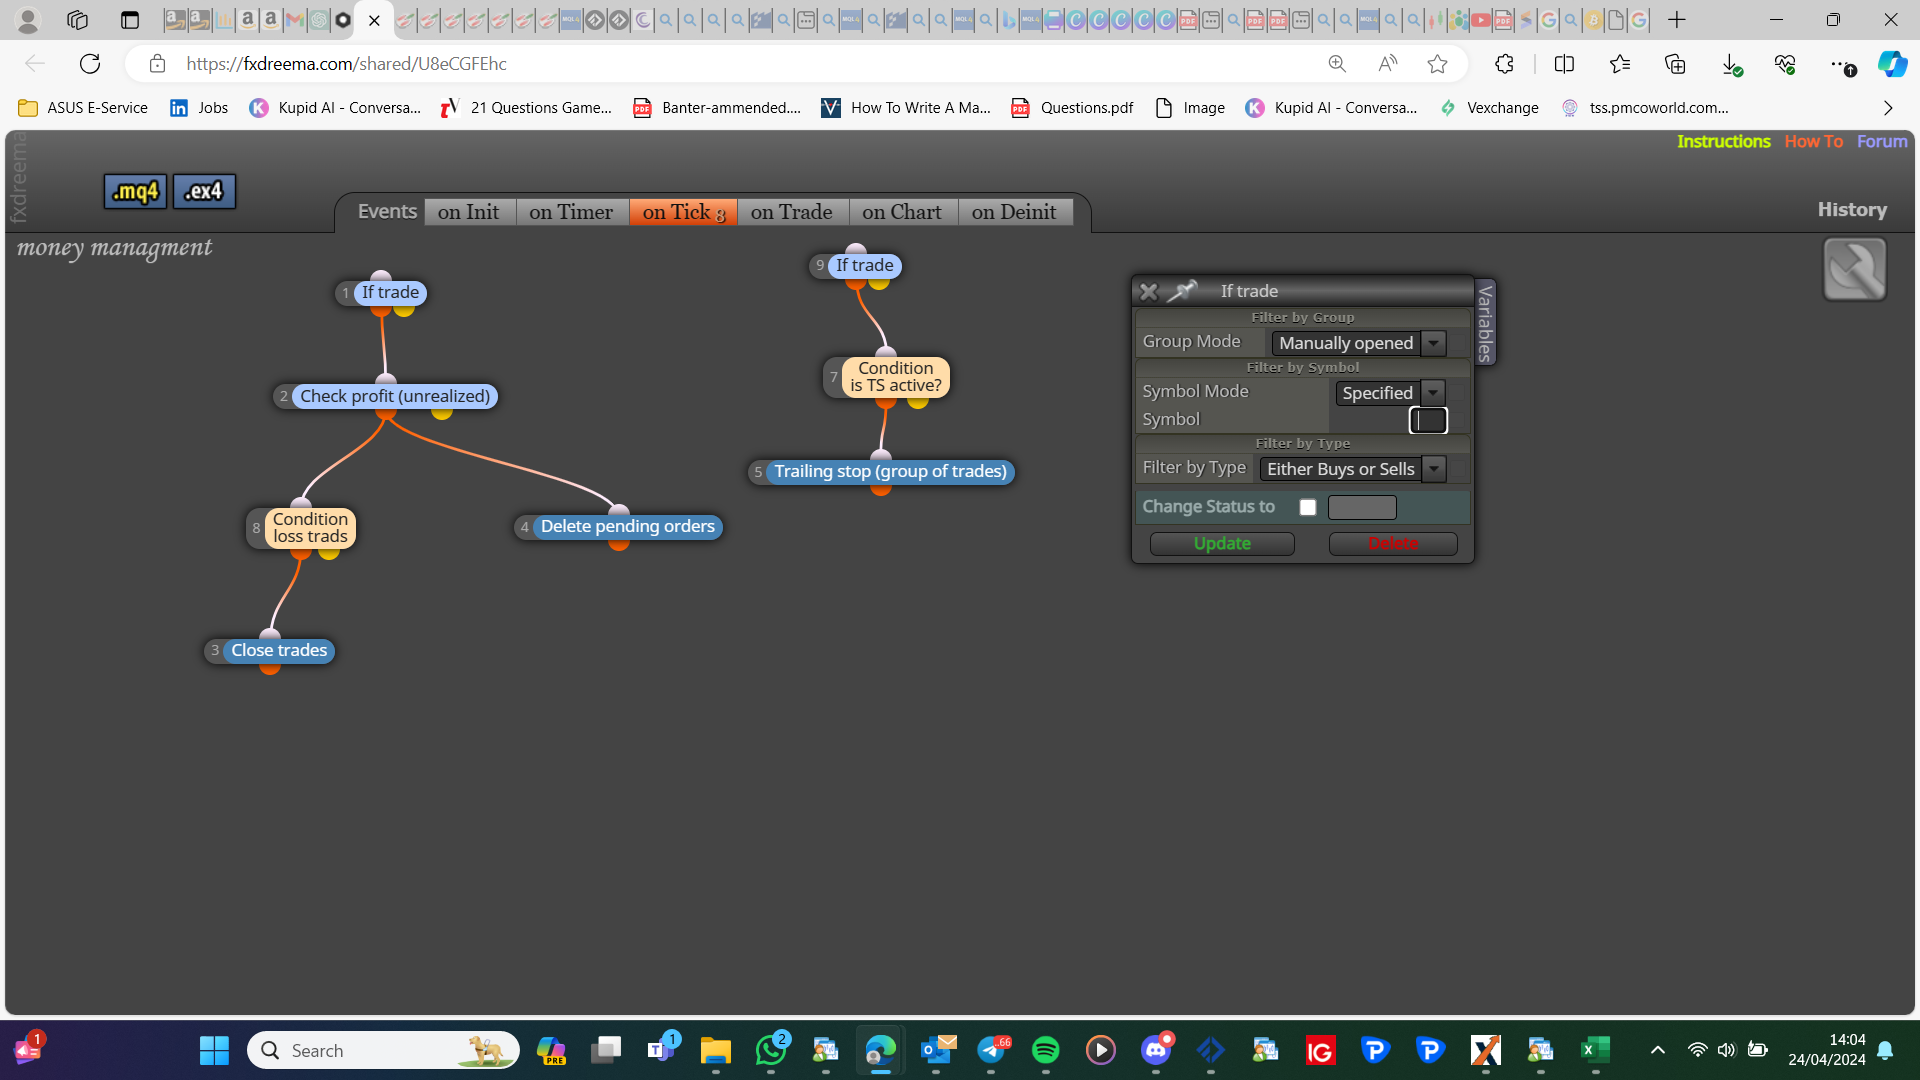Pick the Change Status color swatch

(x=1362, y=507)
